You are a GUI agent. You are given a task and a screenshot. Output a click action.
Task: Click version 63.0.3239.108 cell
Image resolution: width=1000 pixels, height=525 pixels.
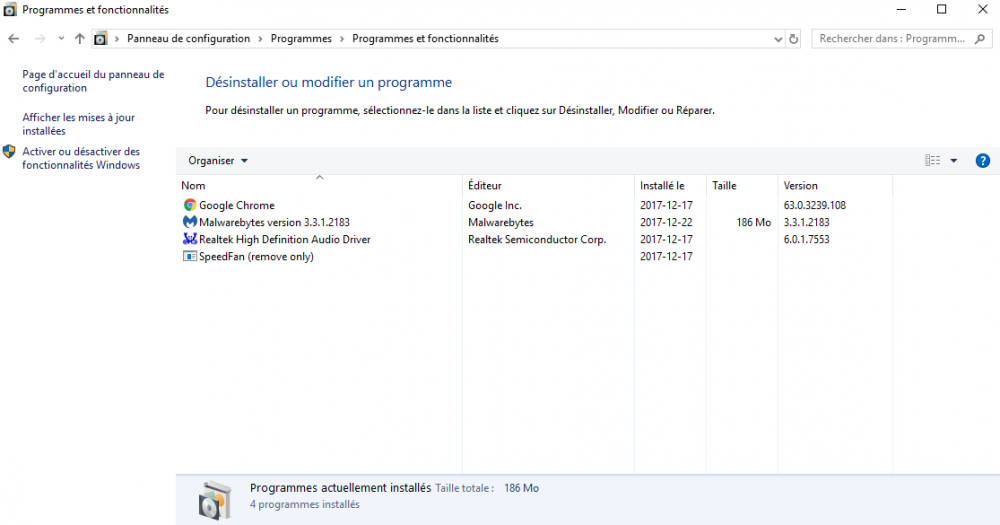click(x=815, y=205)
